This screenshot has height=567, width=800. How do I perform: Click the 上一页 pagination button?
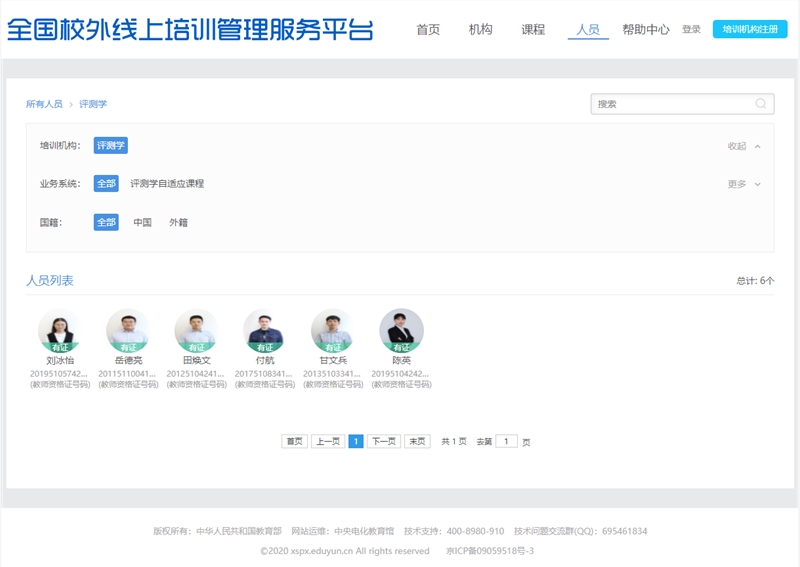(x=328, y=441)
